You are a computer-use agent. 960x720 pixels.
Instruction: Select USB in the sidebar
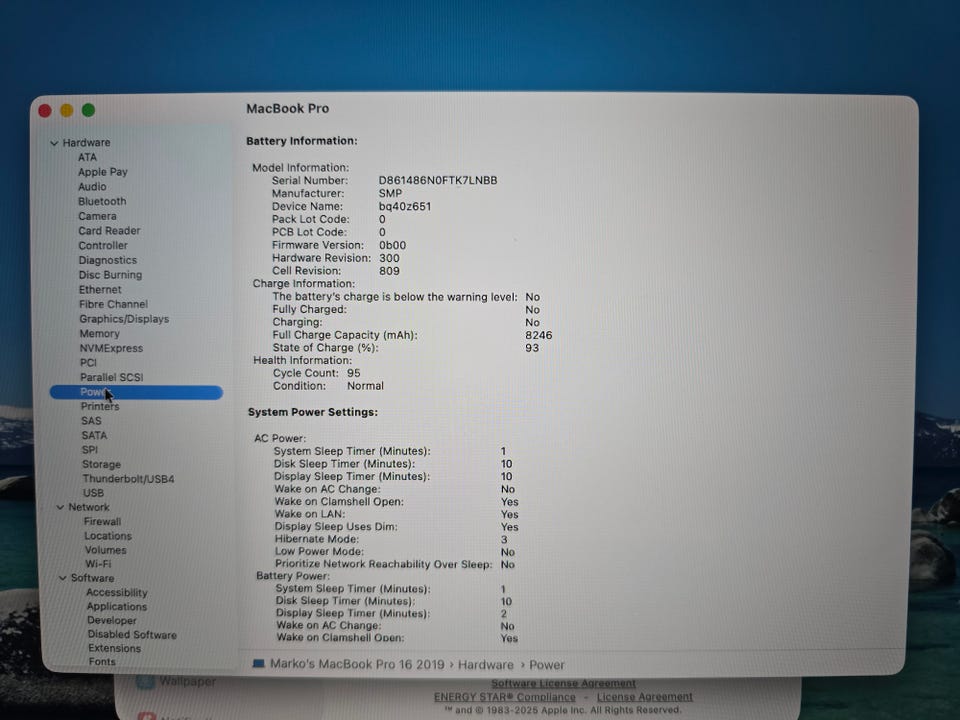pyautogui.click(x=93, y=493)
